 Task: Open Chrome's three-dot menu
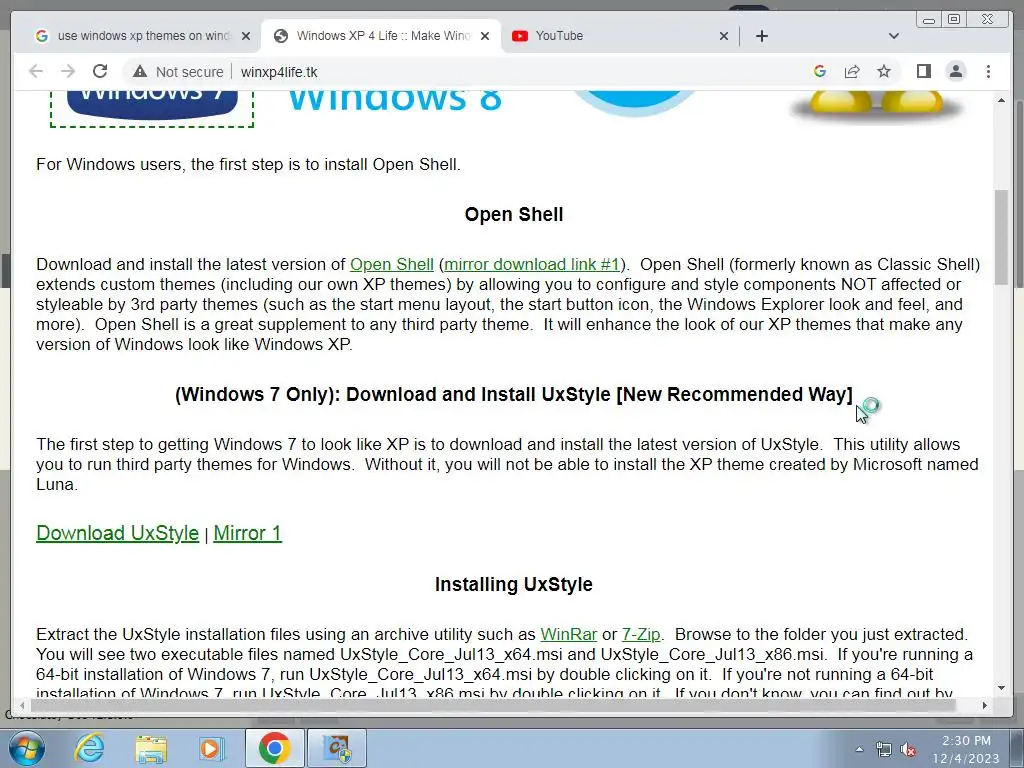[988, 71]
